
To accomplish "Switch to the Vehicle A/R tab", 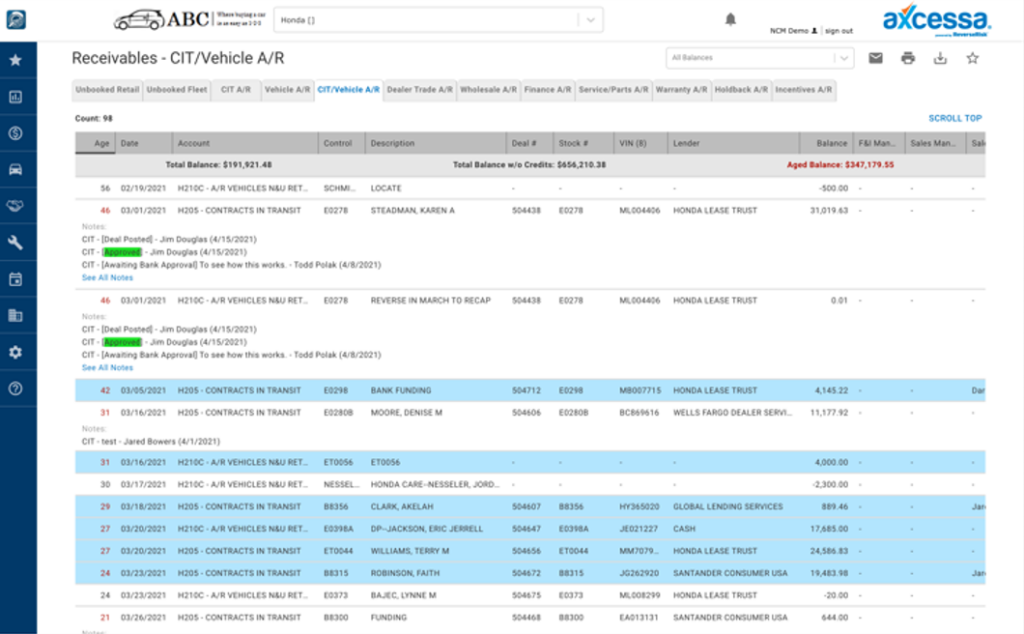I will [287, 89].
